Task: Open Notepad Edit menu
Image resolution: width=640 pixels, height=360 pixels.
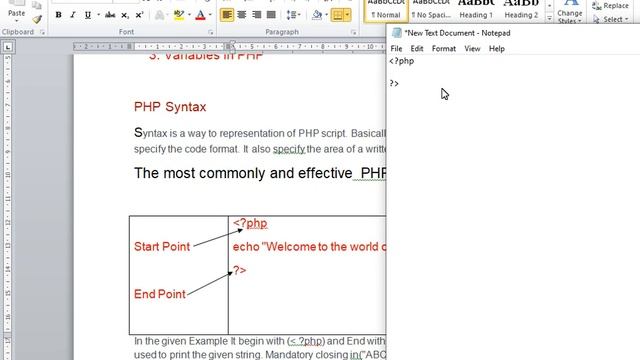Action: (417, 49)
